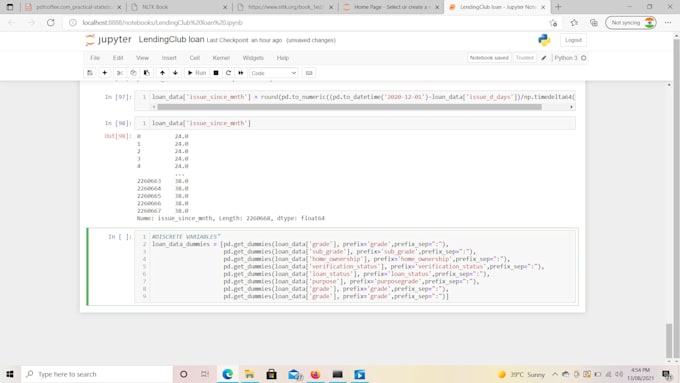Open Microsoft Edge from the taskbar

tap(228, 374)
